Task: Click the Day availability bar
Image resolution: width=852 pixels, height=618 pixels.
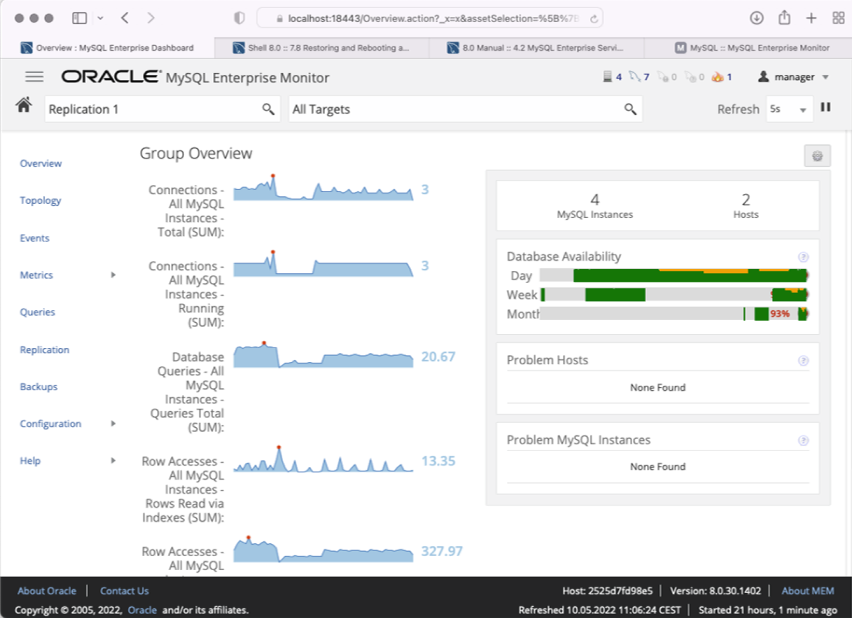Action: pyautogui.click(x=674, y=275)
